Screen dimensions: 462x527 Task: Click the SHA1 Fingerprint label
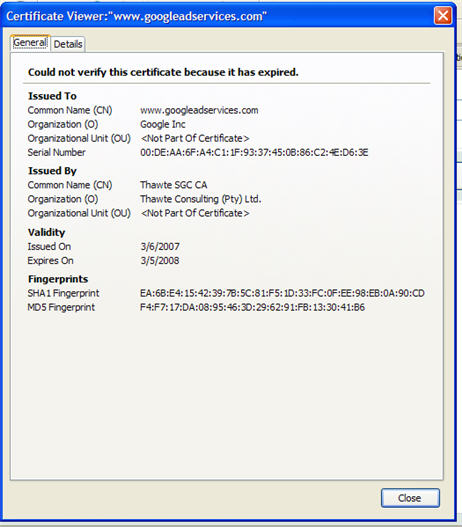tap(63, 293)
